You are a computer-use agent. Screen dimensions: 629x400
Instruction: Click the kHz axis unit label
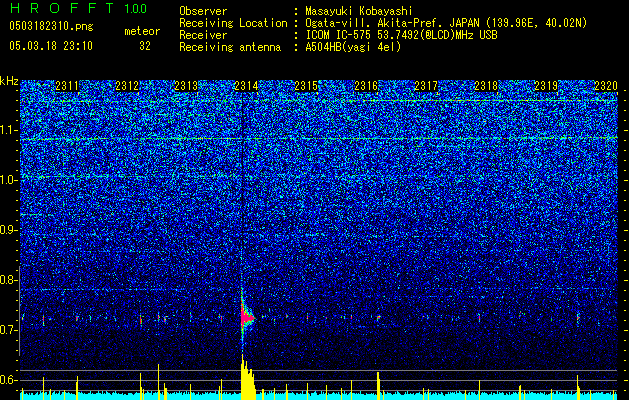9,81
